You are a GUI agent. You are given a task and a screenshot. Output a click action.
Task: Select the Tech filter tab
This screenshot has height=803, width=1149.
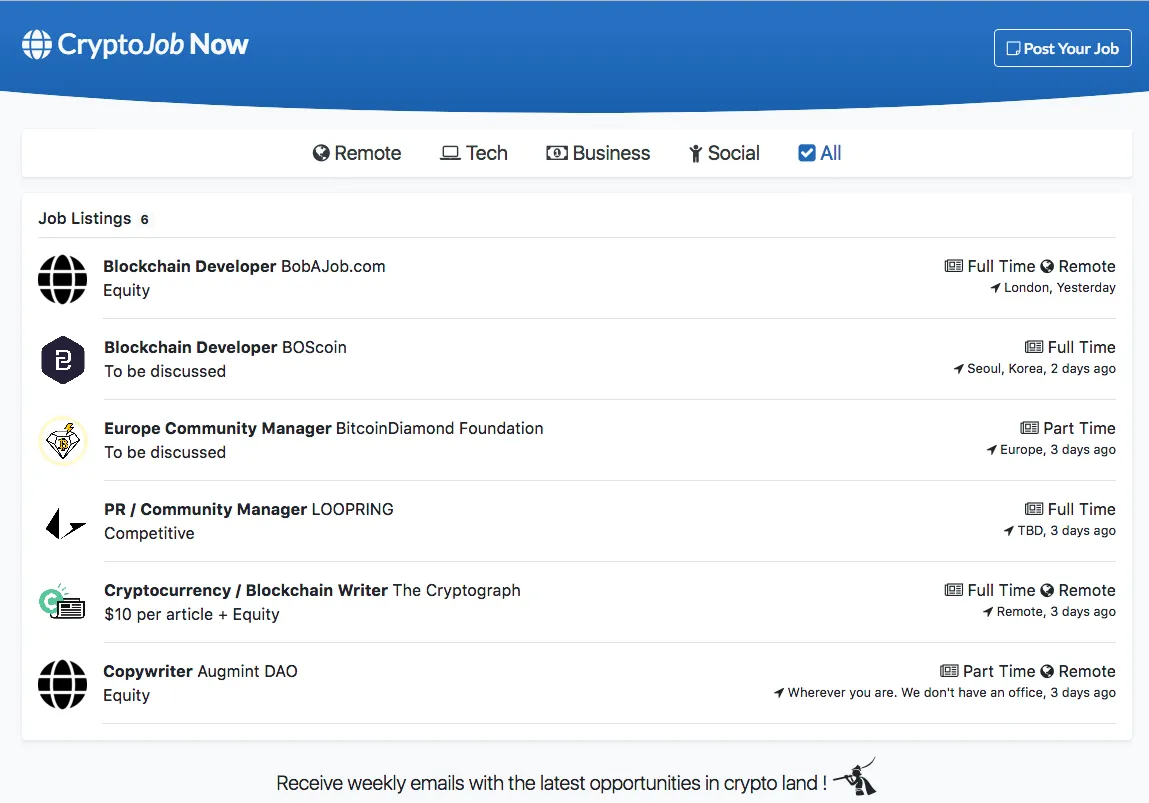tap(473, 153)
